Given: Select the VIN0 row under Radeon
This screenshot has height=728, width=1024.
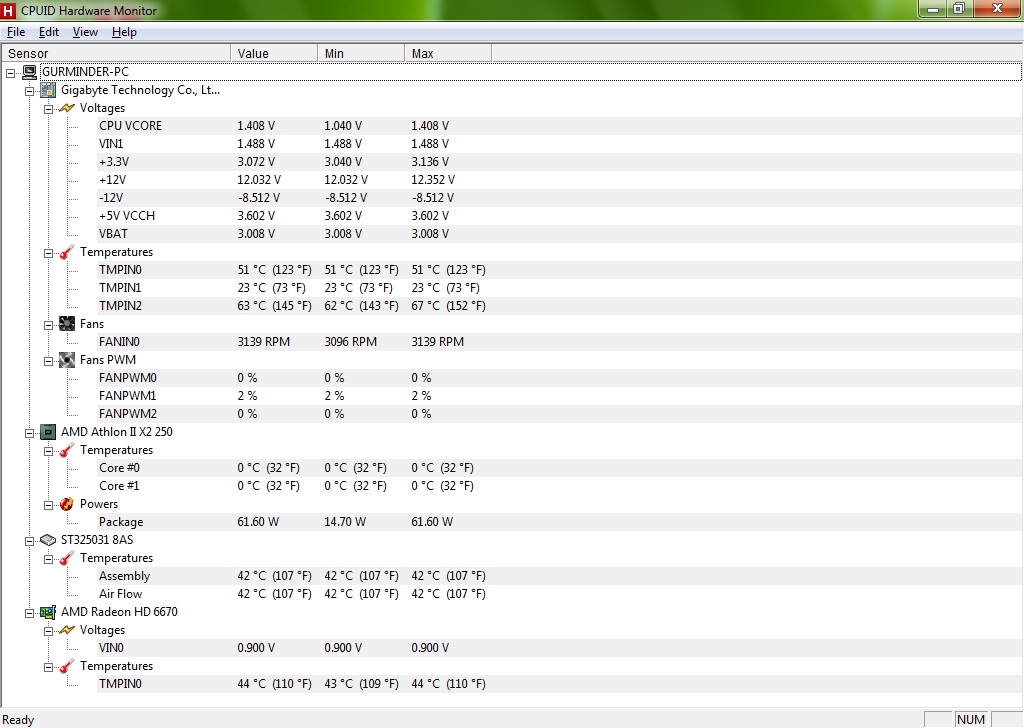Looking at the screenshot, I should 559,648.
